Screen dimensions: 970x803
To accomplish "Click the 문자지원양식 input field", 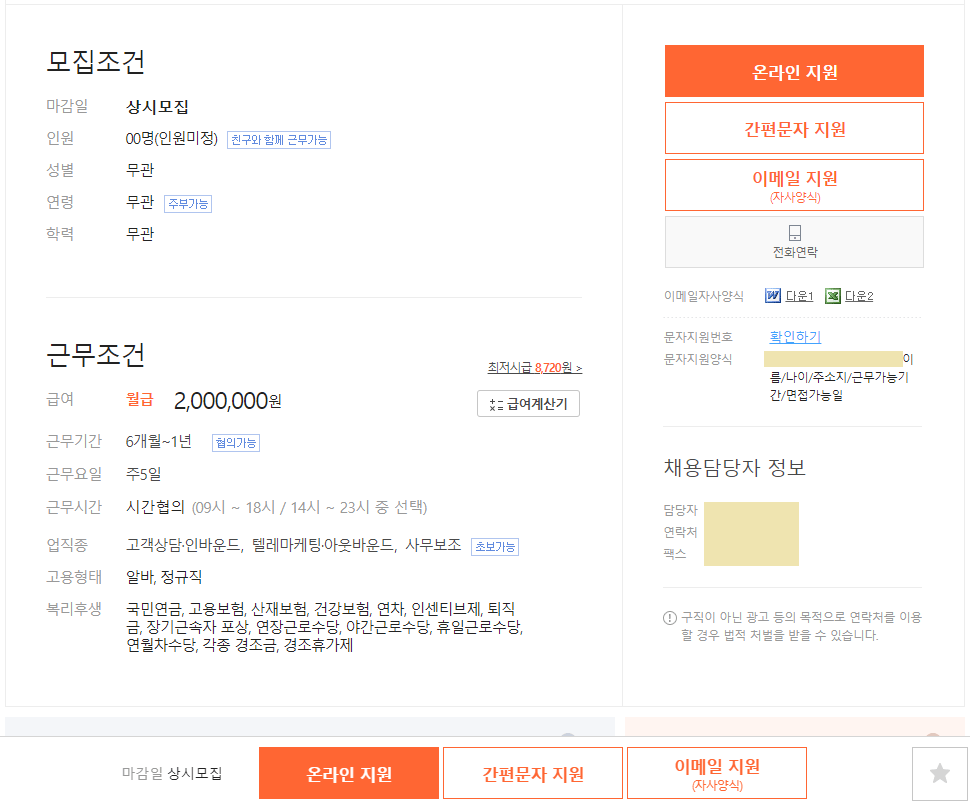I will 835,360.
